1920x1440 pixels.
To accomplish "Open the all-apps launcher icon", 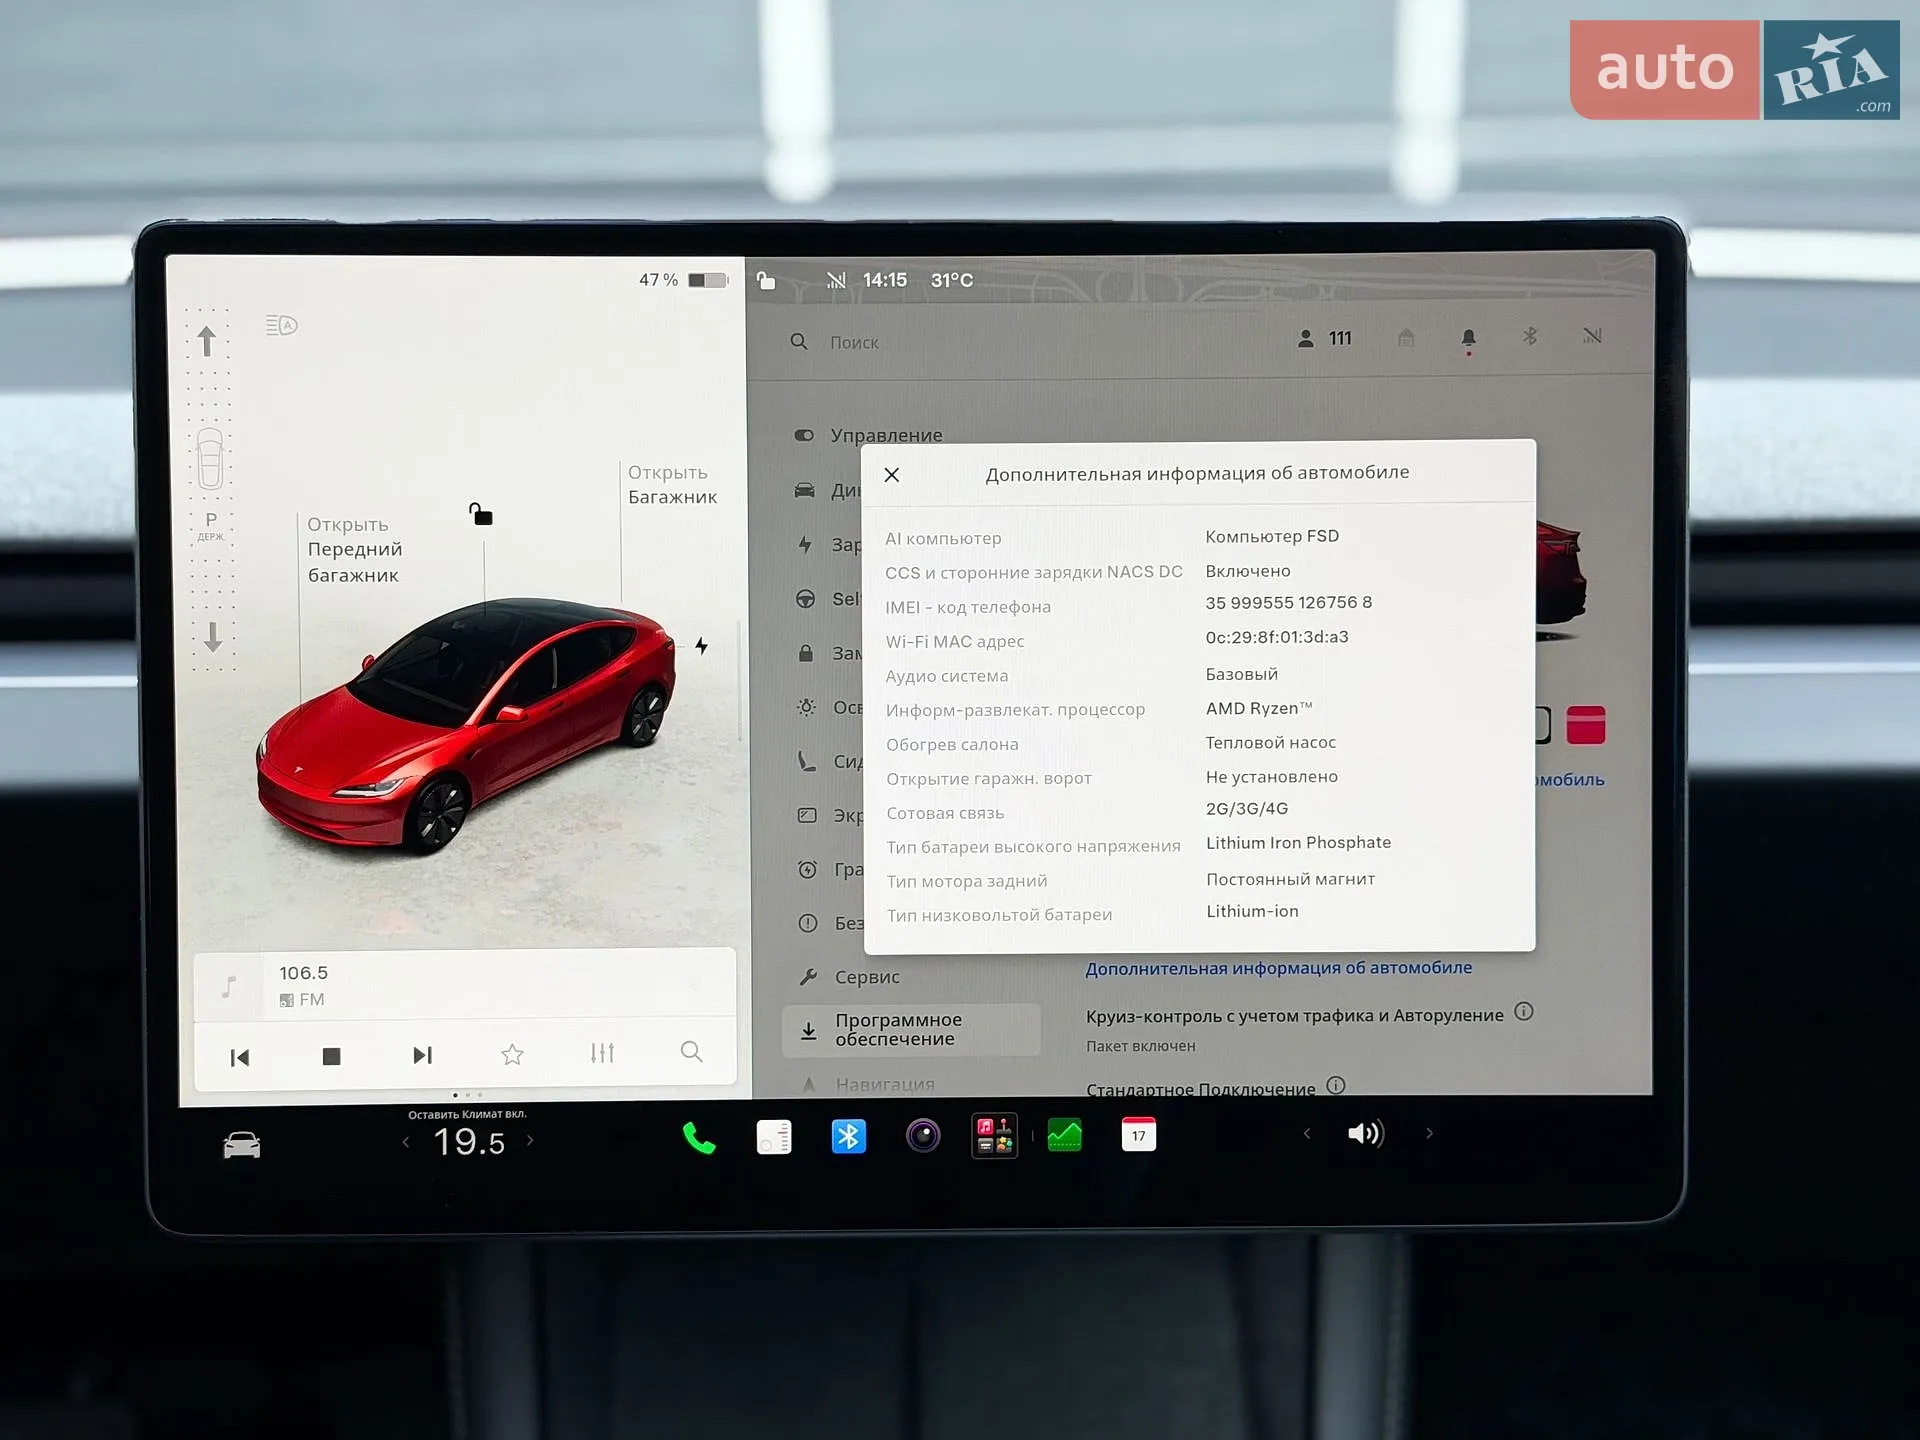I will point(995,1136).
